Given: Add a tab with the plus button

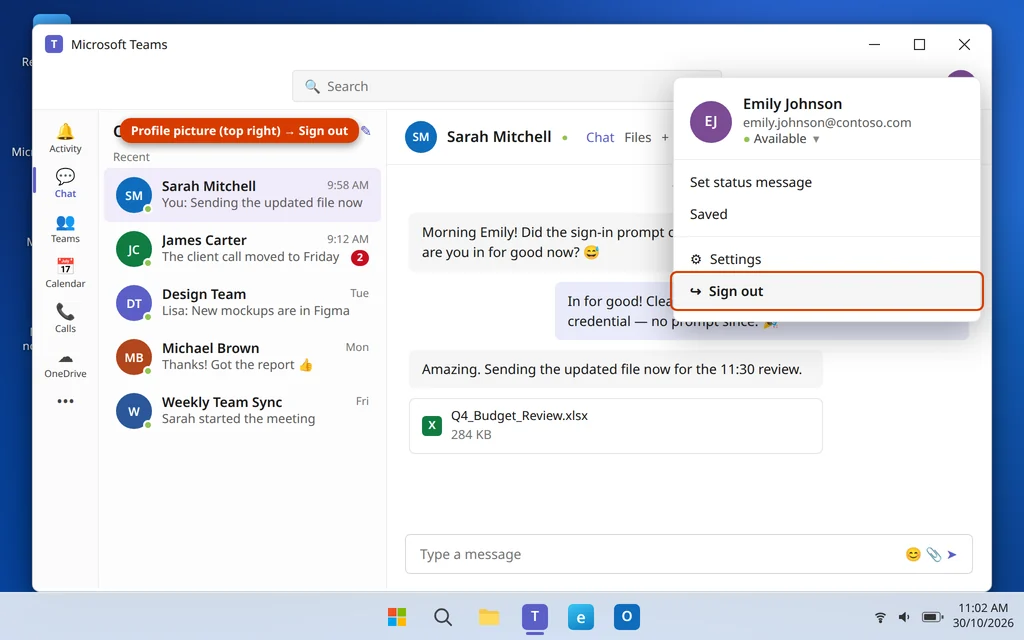Looking at the screenshot, I should click(665, 137).
